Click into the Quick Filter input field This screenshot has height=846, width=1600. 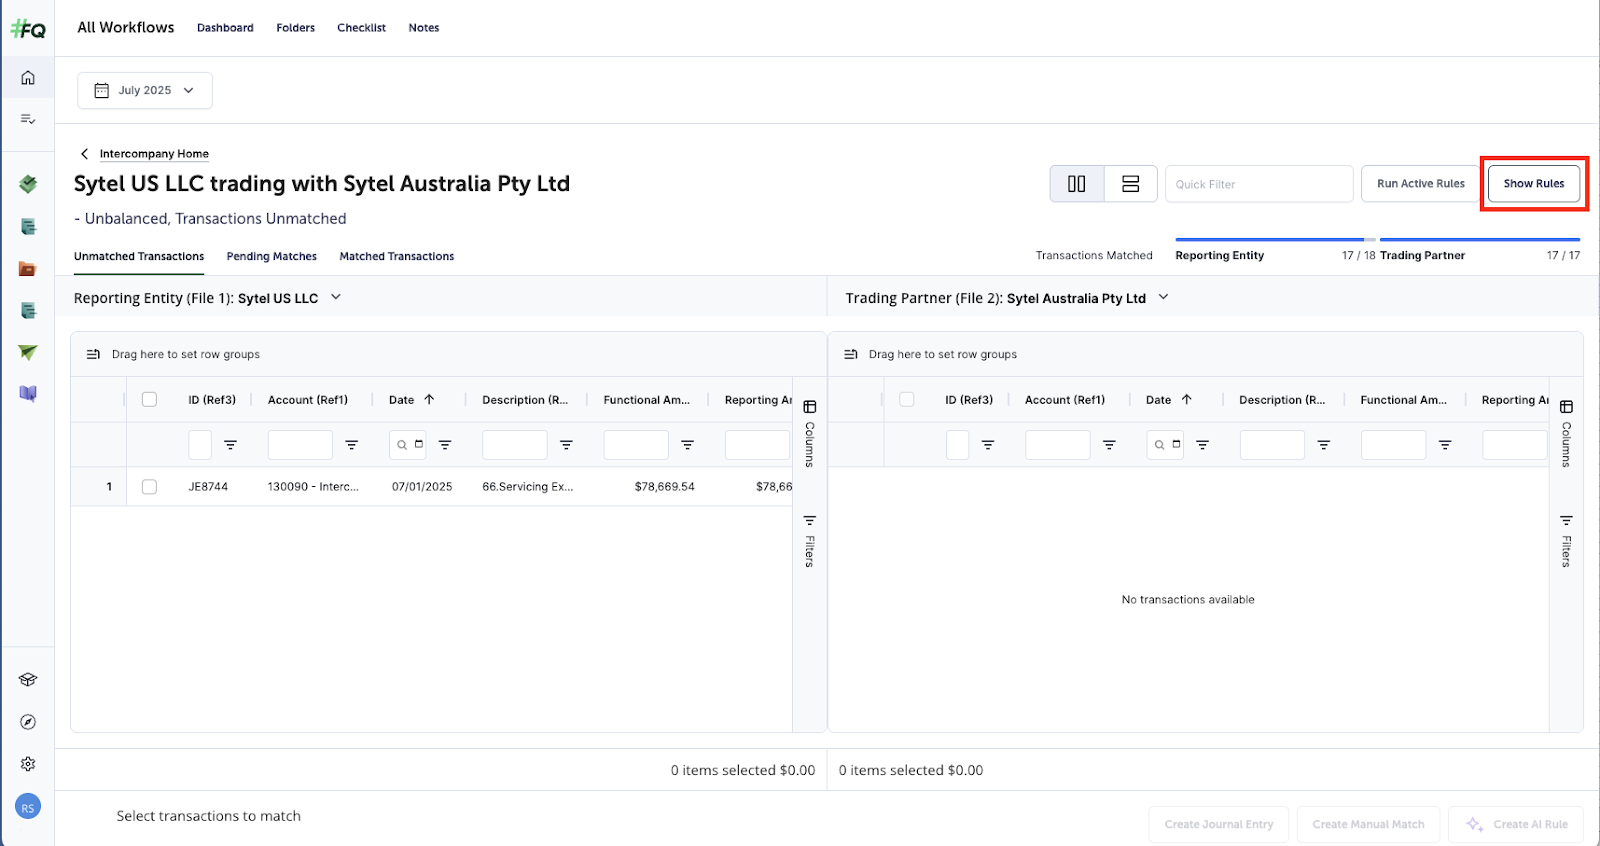coord(1258,184)
